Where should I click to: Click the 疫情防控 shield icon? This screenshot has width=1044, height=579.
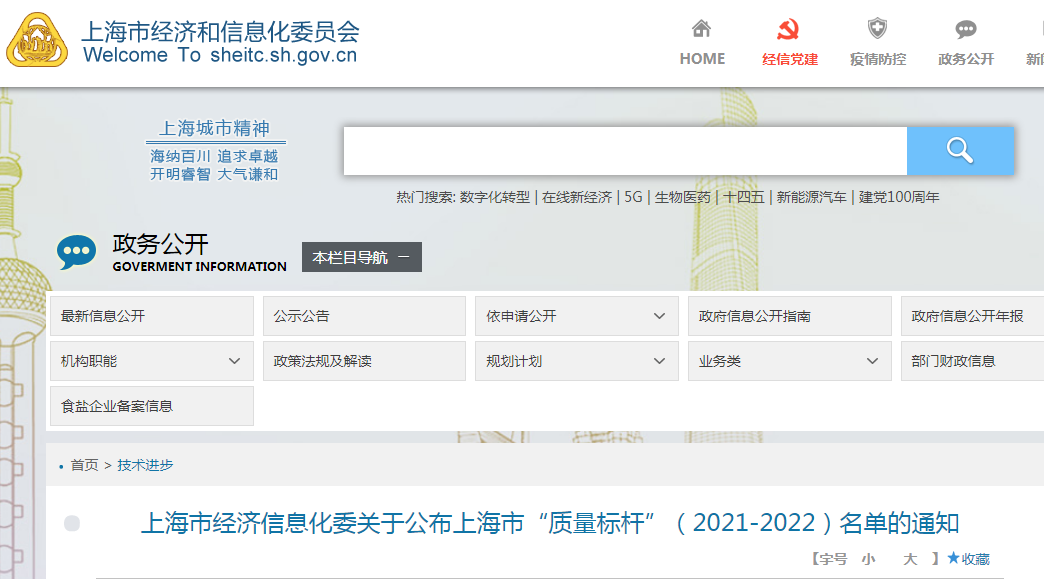click(x=878, y=29)
